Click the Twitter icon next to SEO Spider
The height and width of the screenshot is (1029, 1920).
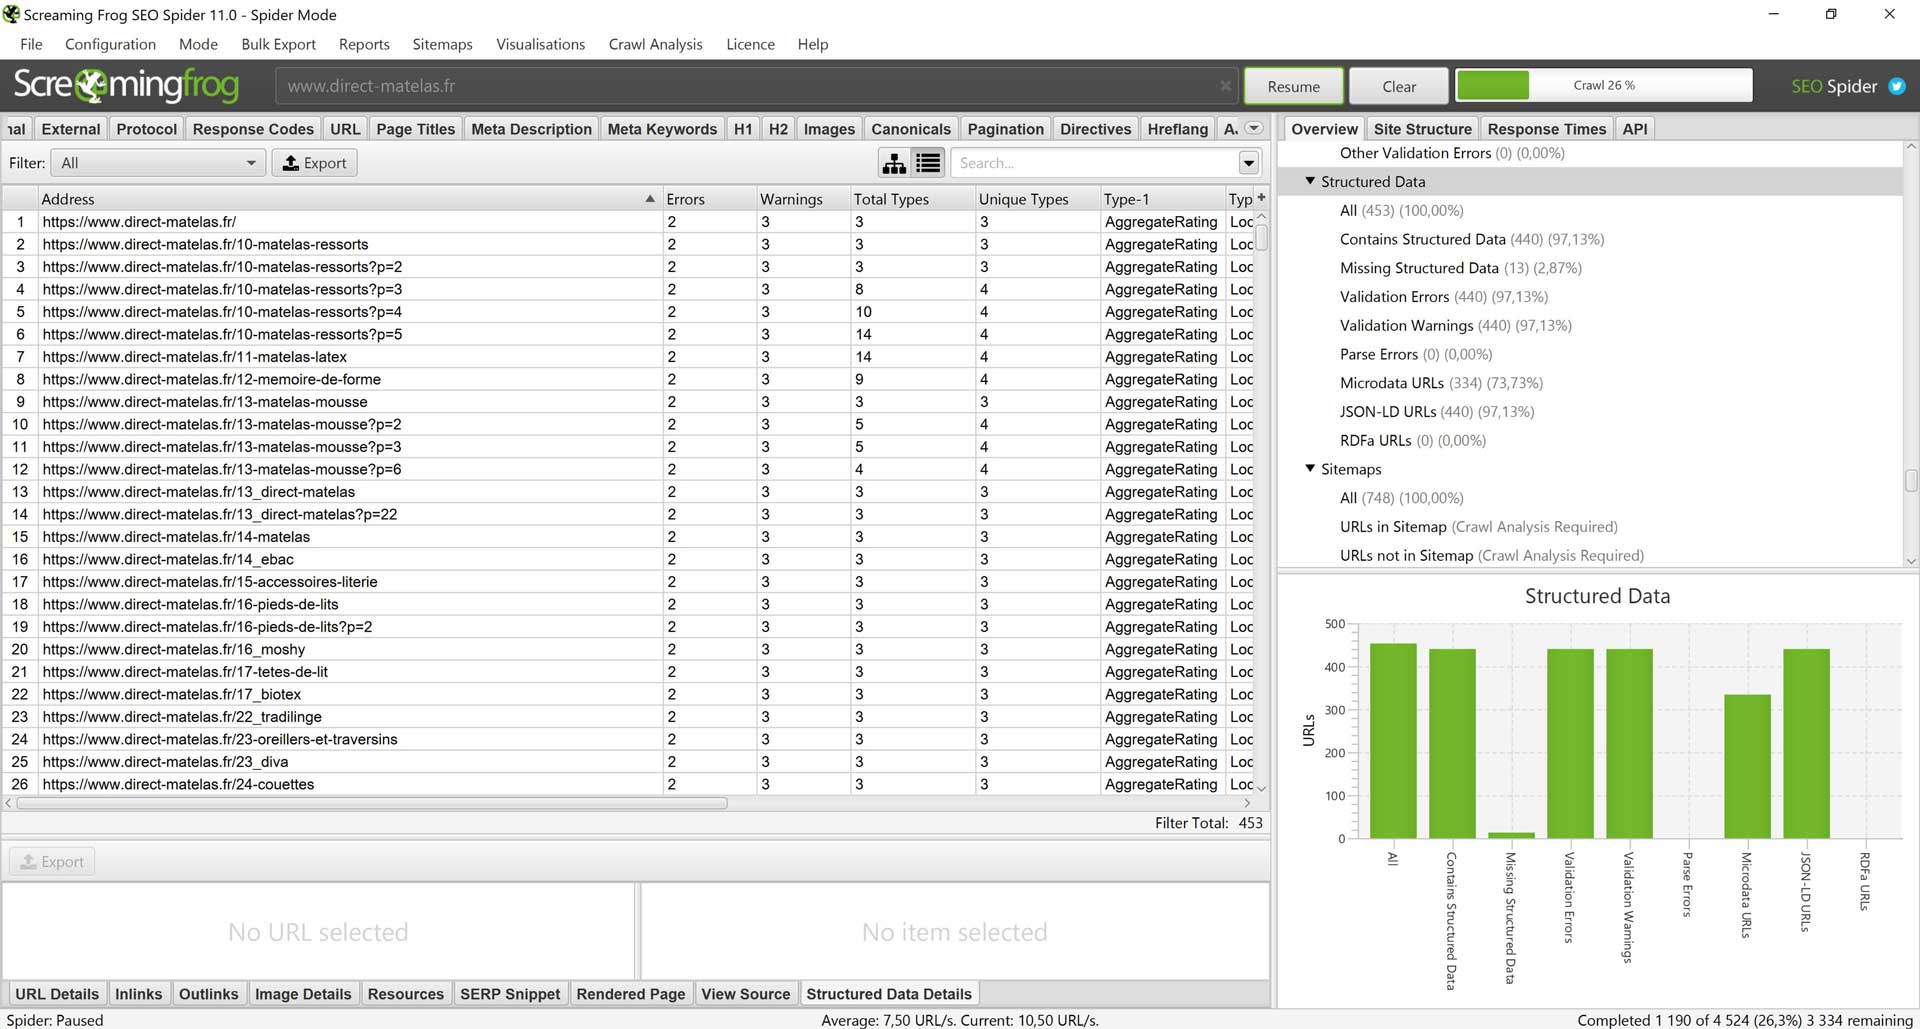[x=1896, y=86]
